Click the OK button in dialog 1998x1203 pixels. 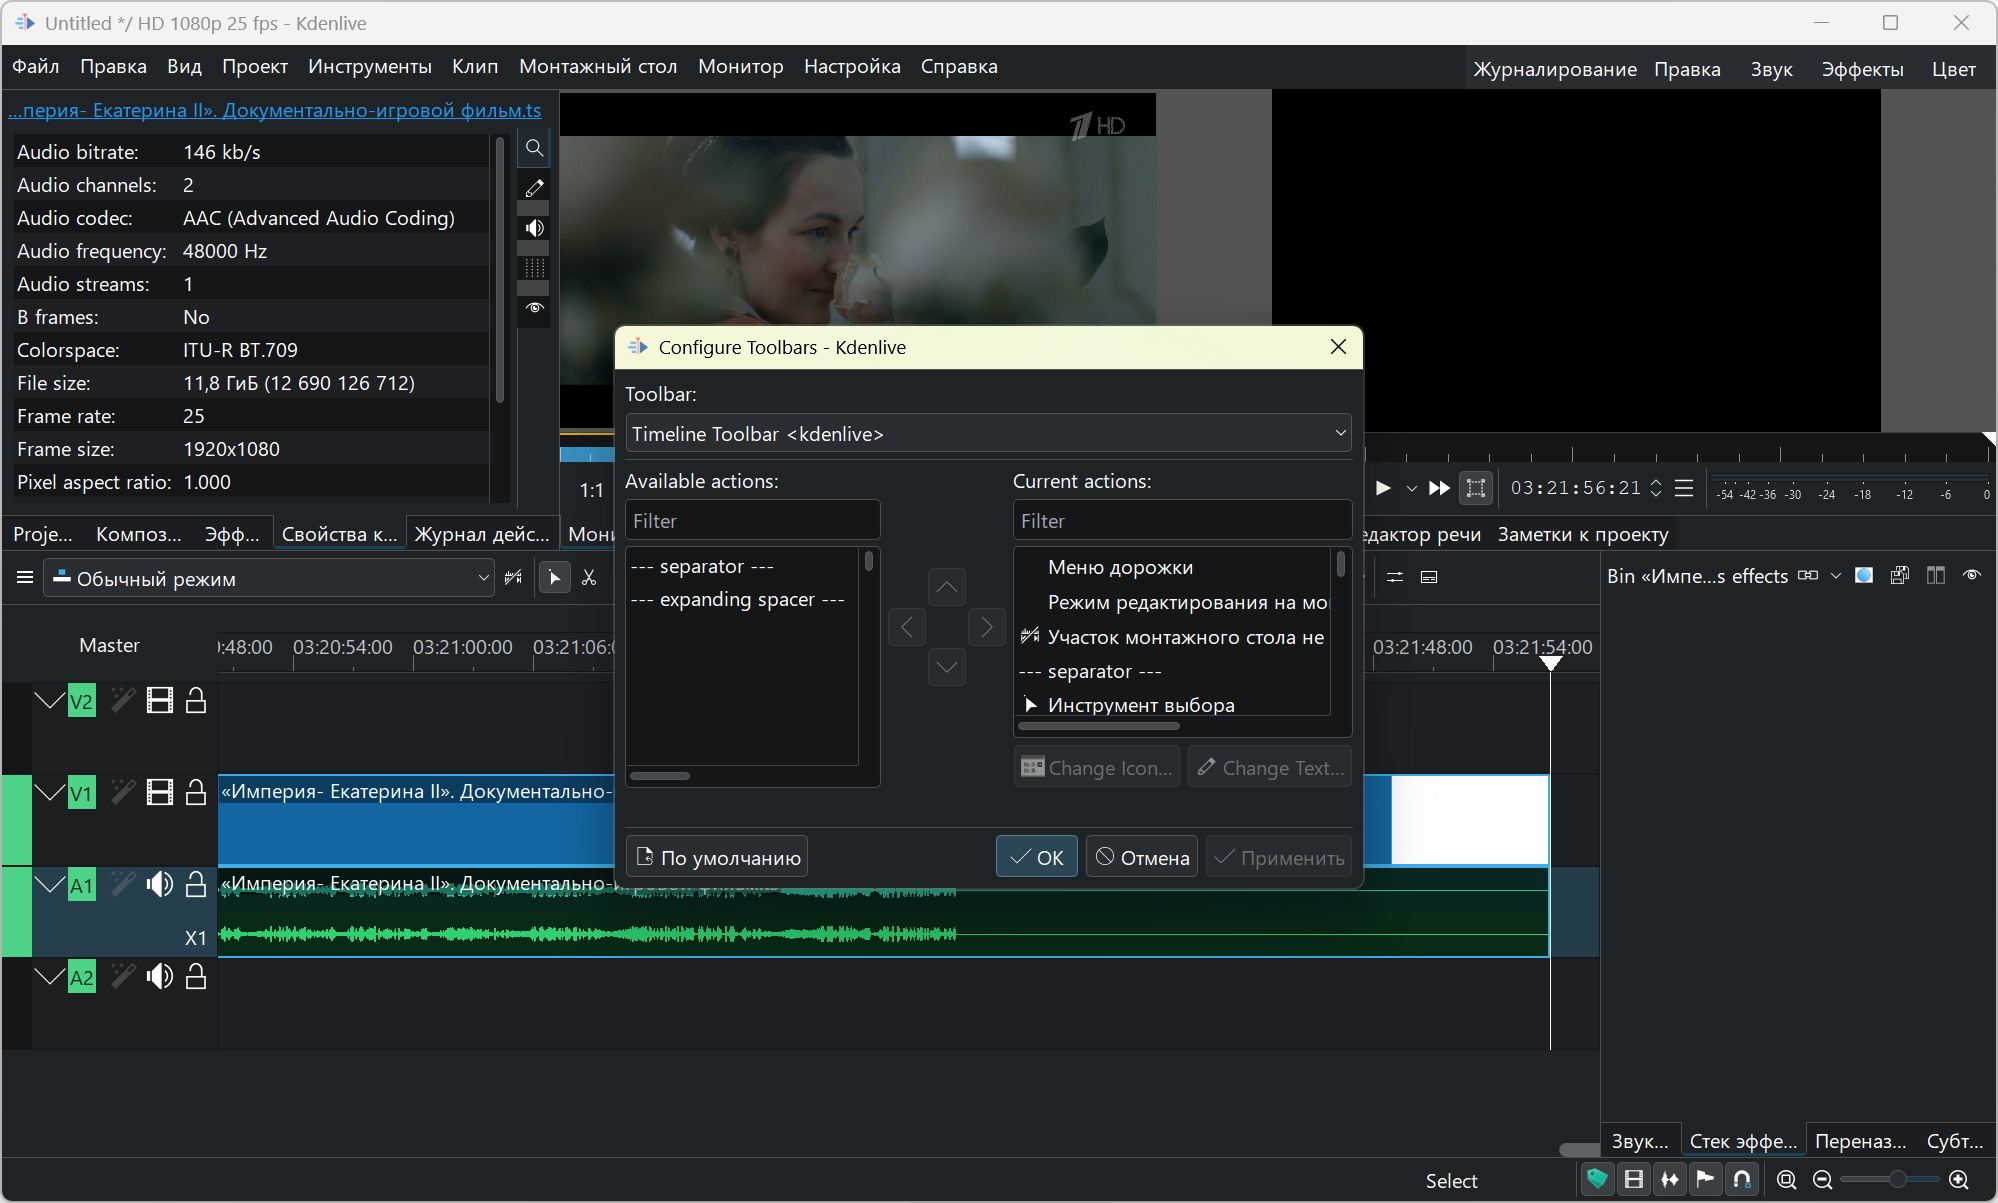(1036, 857)
